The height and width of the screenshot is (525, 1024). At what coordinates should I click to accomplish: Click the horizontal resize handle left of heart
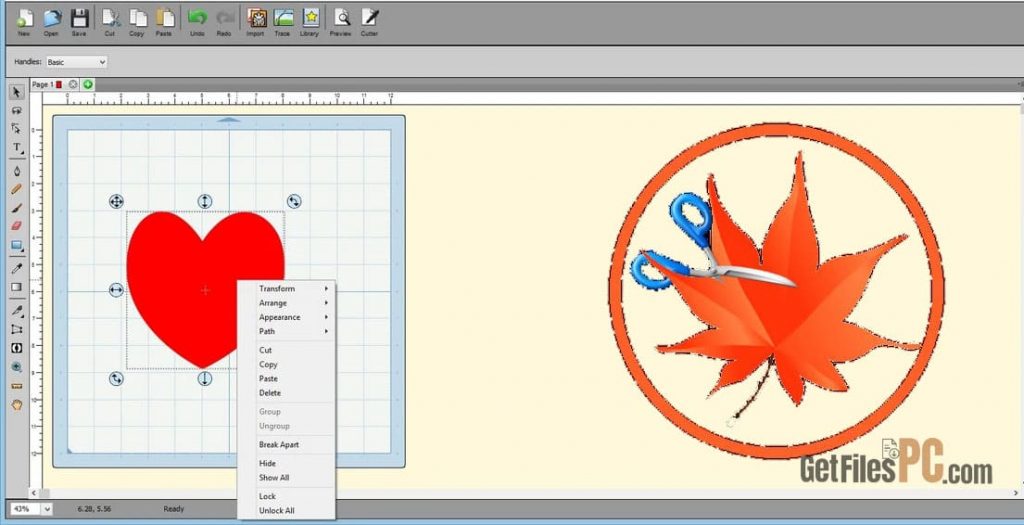coord(116,290)
